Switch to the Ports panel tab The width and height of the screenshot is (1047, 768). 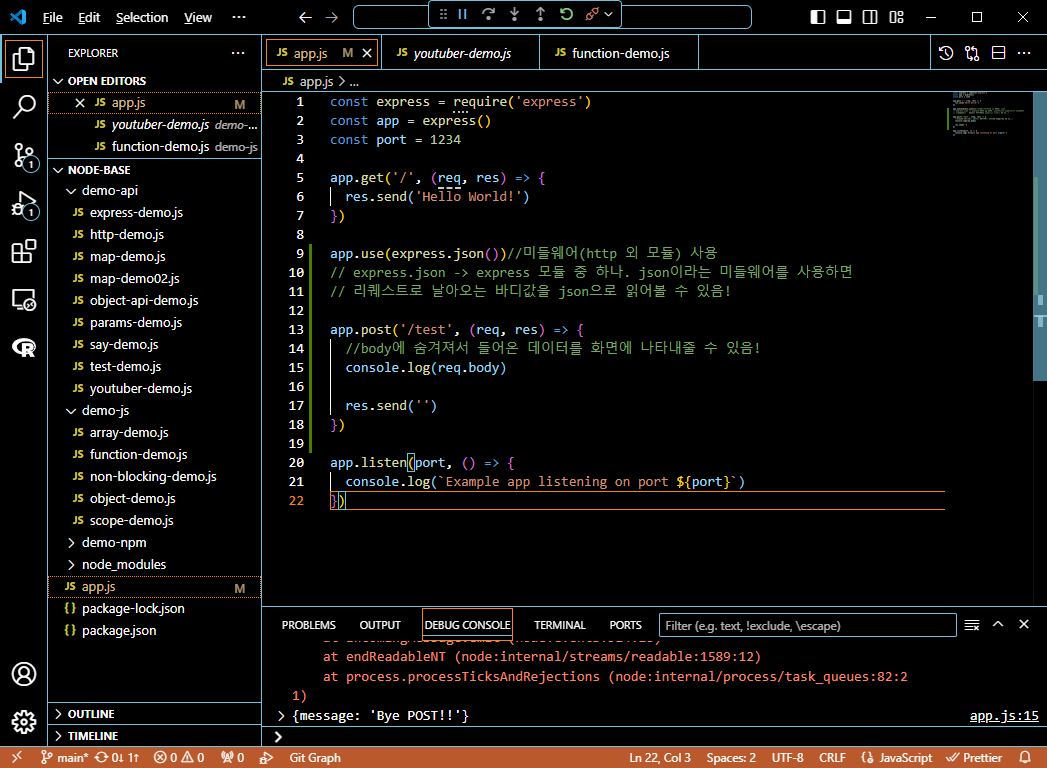625,625
